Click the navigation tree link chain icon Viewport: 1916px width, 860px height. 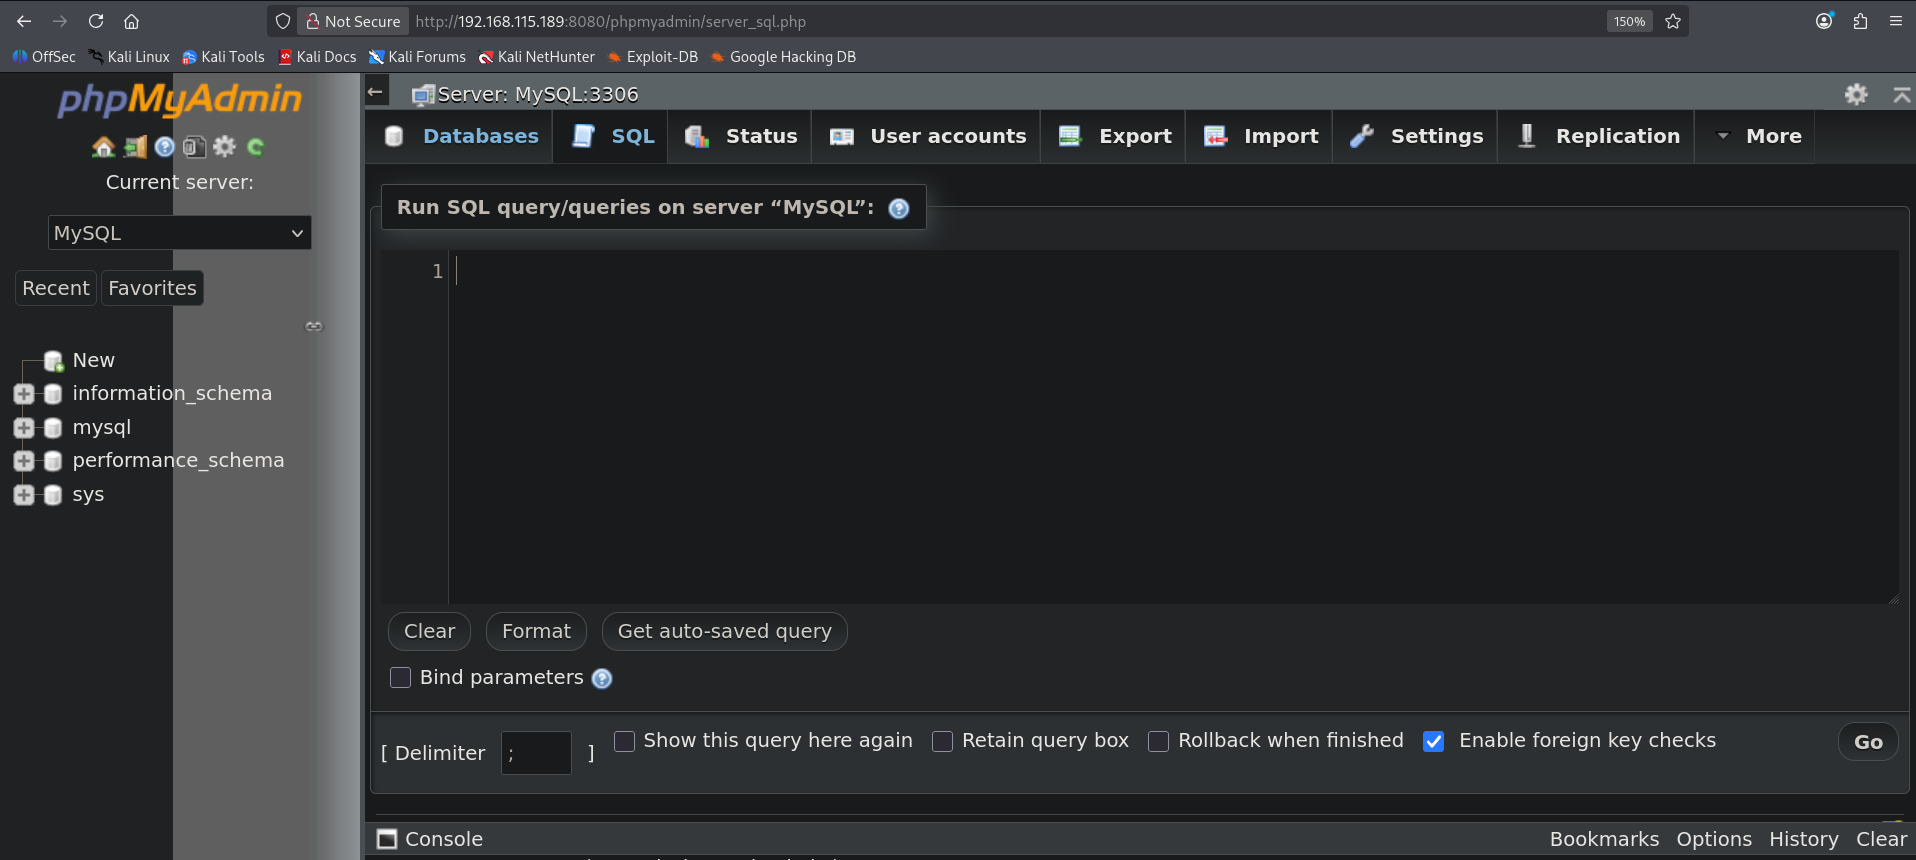coord(314,326)
